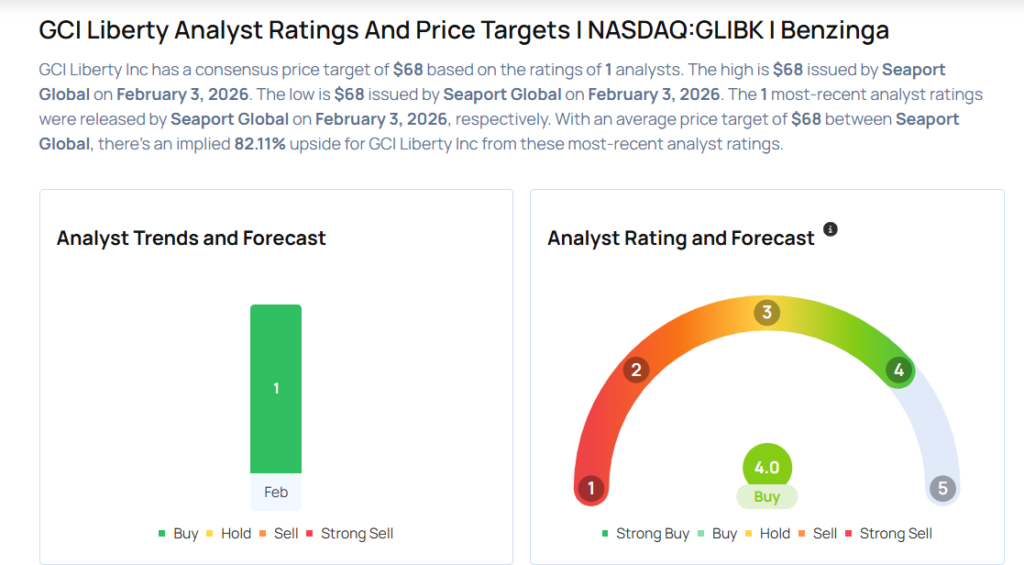
Task: Click the Buy badge under the 4.0 rating
Action: click(767, 496)
